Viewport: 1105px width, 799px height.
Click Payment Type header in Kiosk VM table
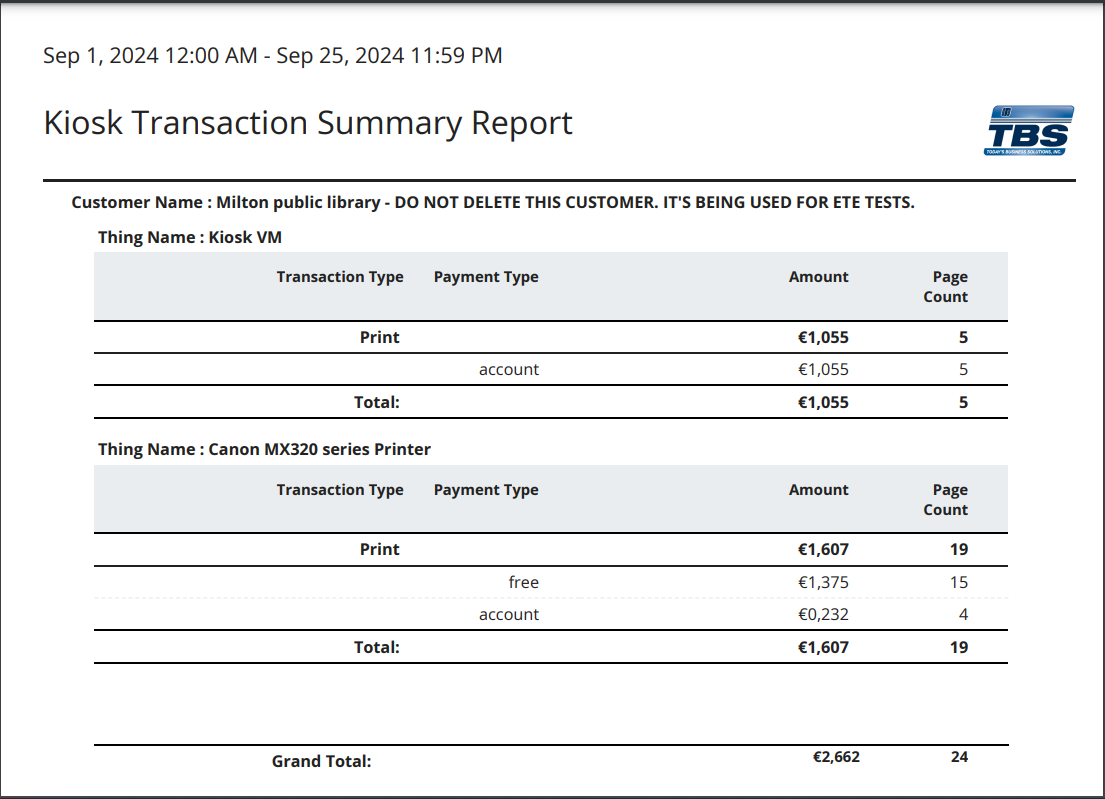tap(486, 277)
